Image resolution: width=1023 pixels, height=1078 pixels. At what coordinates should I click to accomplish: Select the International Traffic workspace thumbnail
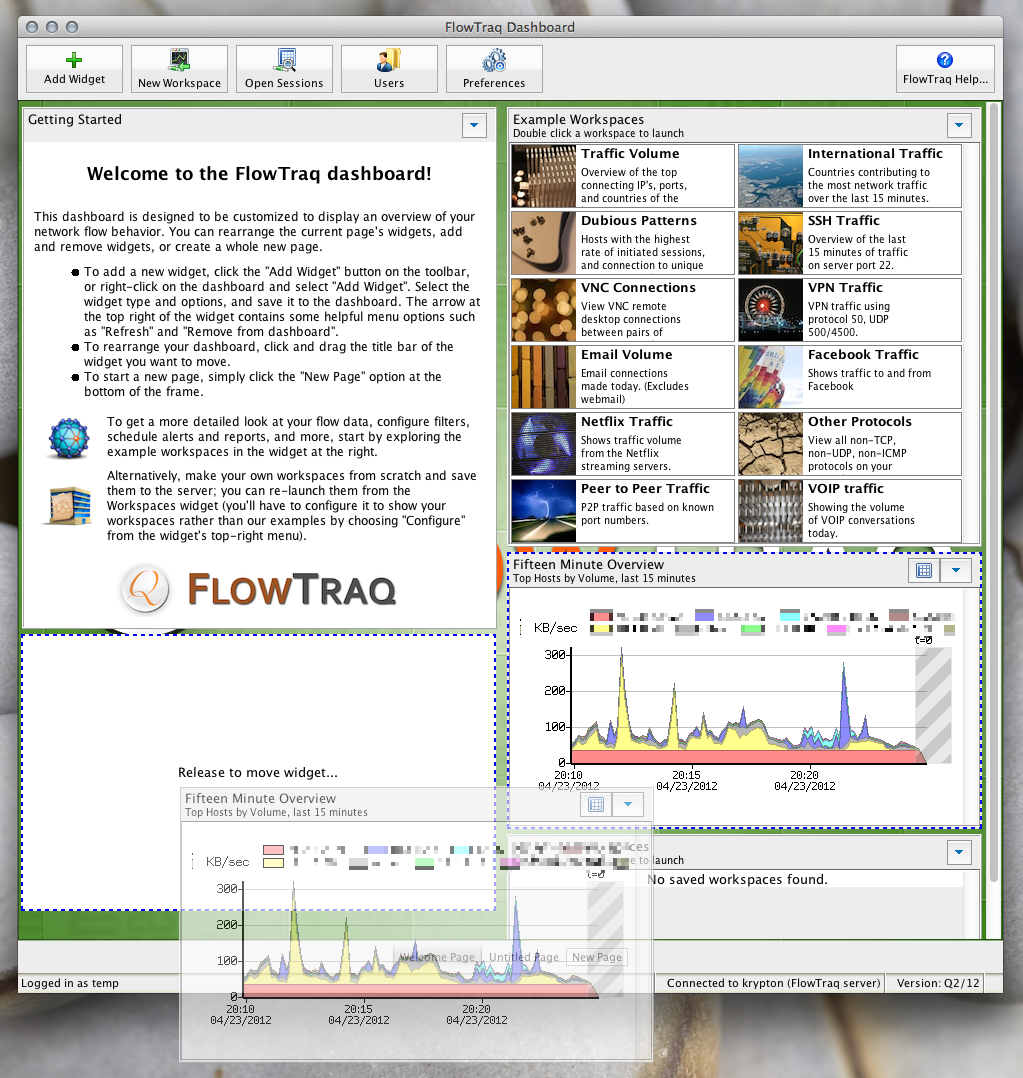point(770,176)
